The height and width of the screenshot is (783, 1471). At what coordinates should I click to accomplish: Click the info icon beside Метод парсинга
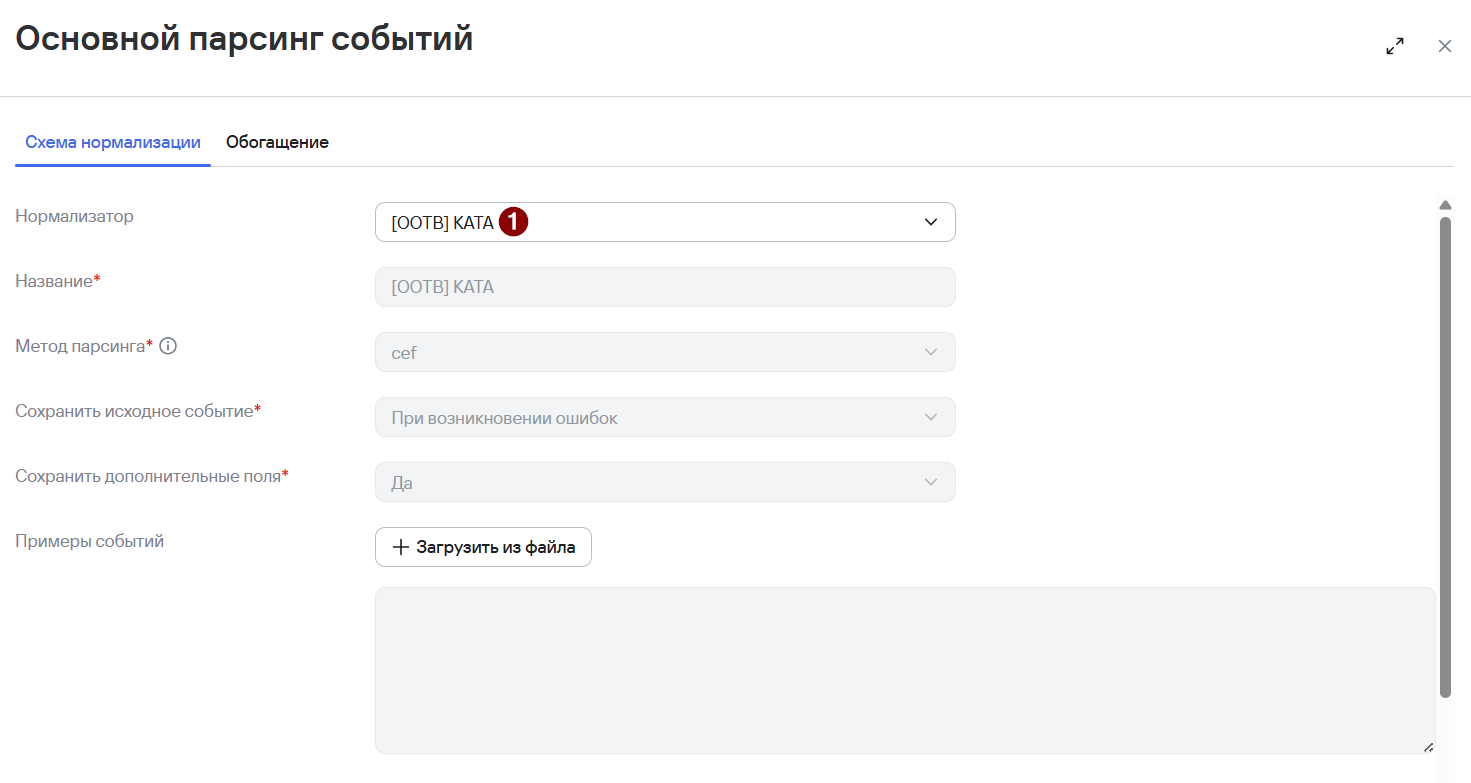[168, 346]
